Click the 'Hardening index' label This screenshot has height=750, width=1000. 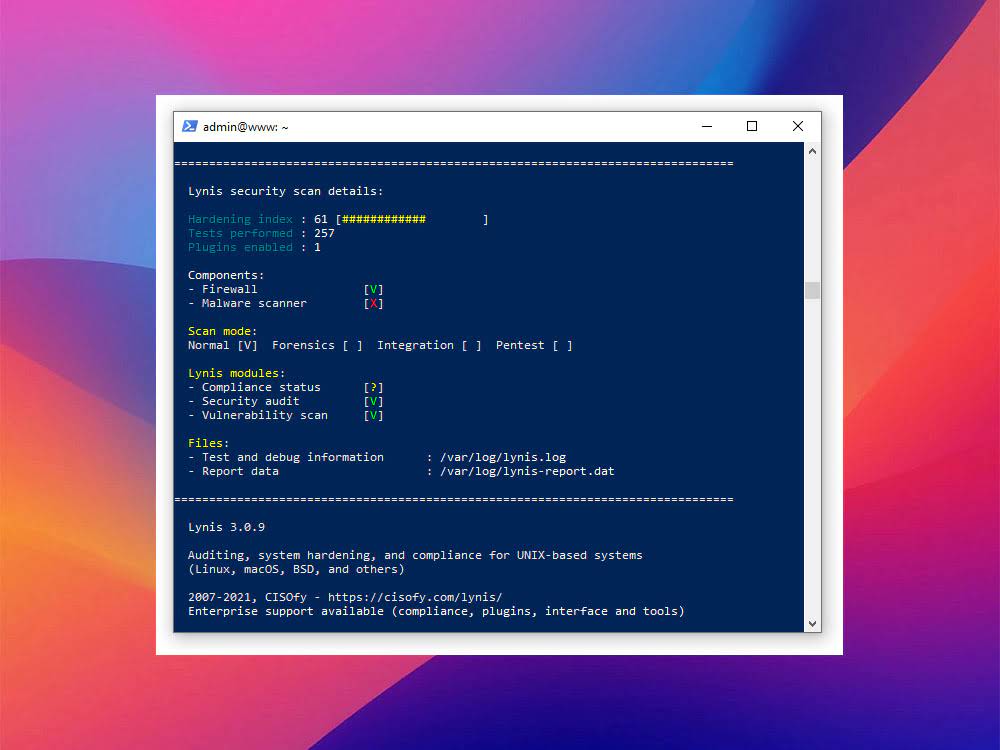(240, 219)
